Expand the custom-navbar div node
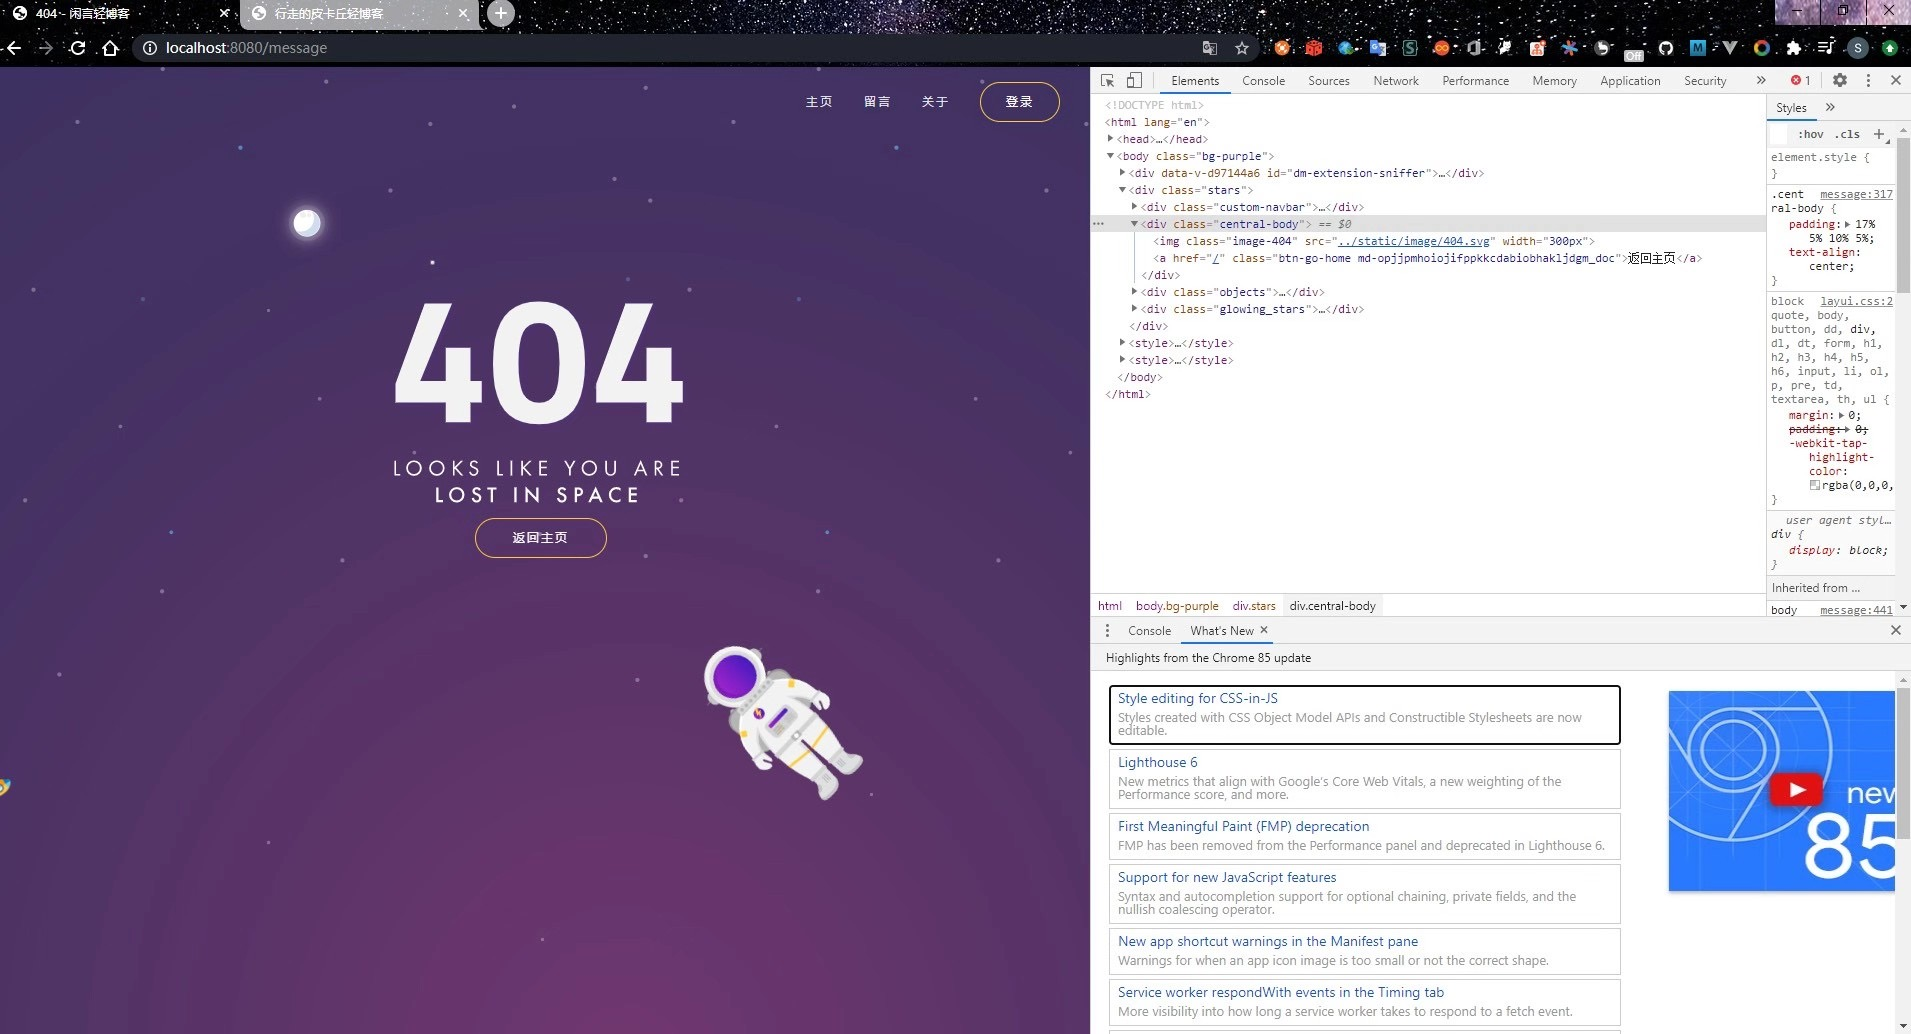 1134,207
